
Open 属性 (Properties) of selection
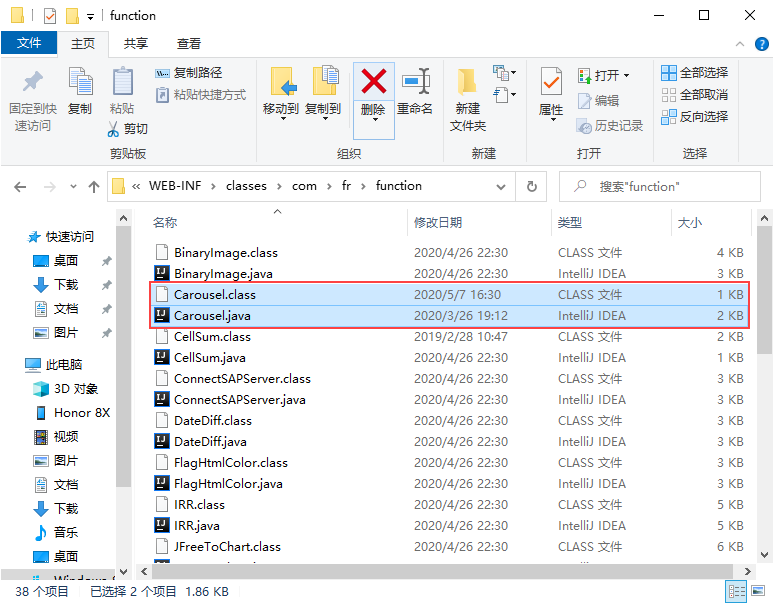coord(551,94)
